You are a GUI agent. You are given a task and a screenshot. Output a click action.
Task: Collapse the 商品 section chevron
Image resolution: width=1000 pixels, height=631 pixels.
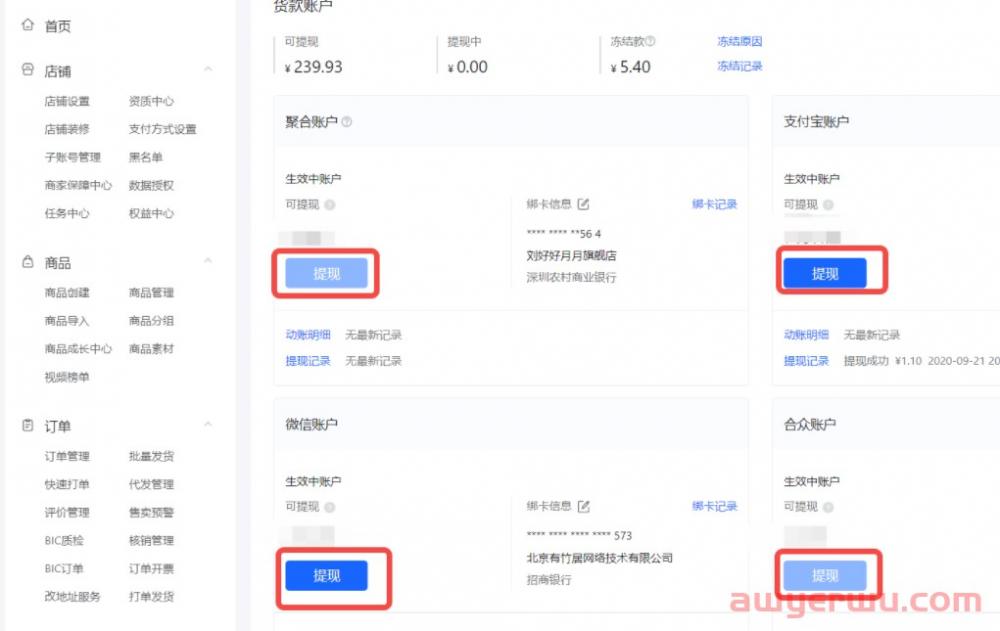pos(208,260)
